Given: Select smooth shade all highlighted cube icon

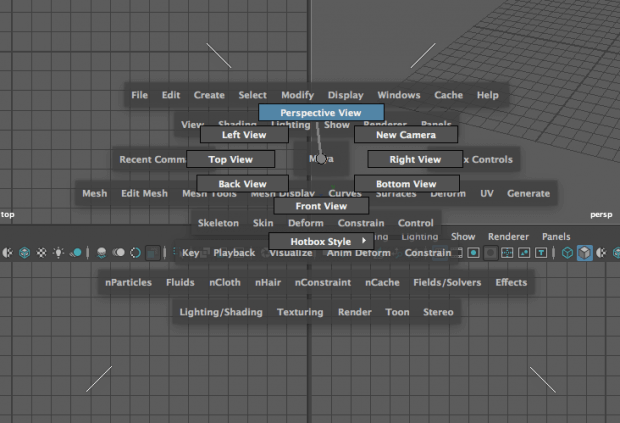Looking at the screenshot, I should tap(584, 252).
